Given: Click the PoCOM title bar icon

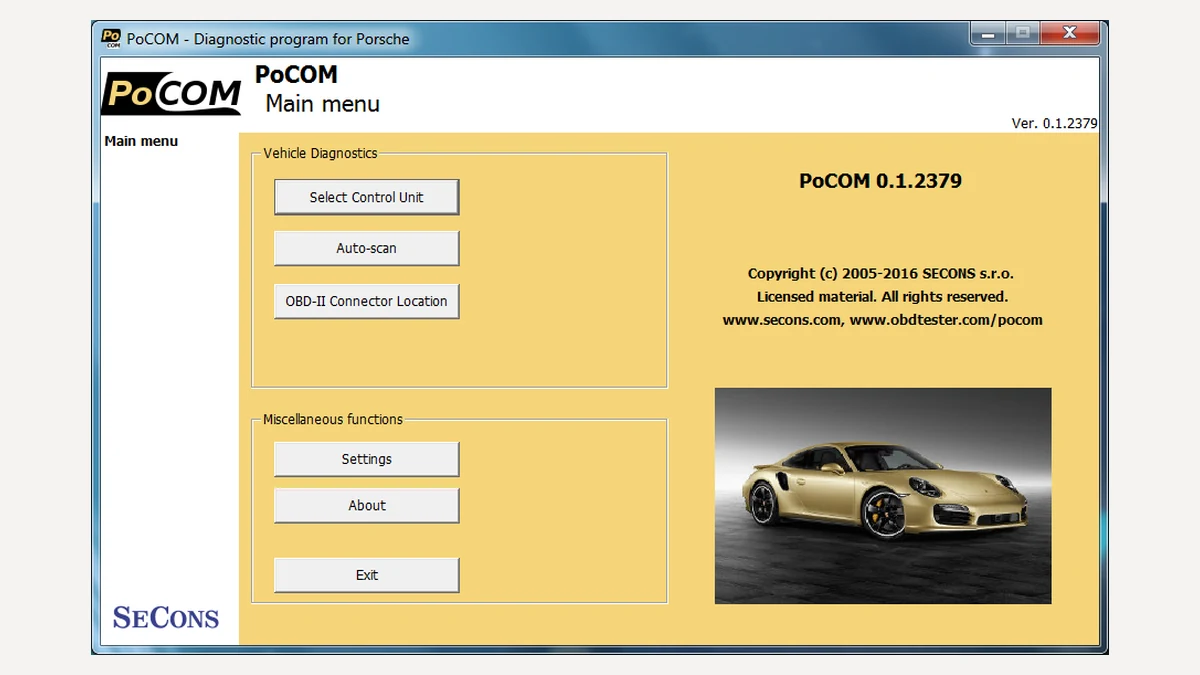Looking at the screenshot, I should pyautogui.click(x=111, y=38).
